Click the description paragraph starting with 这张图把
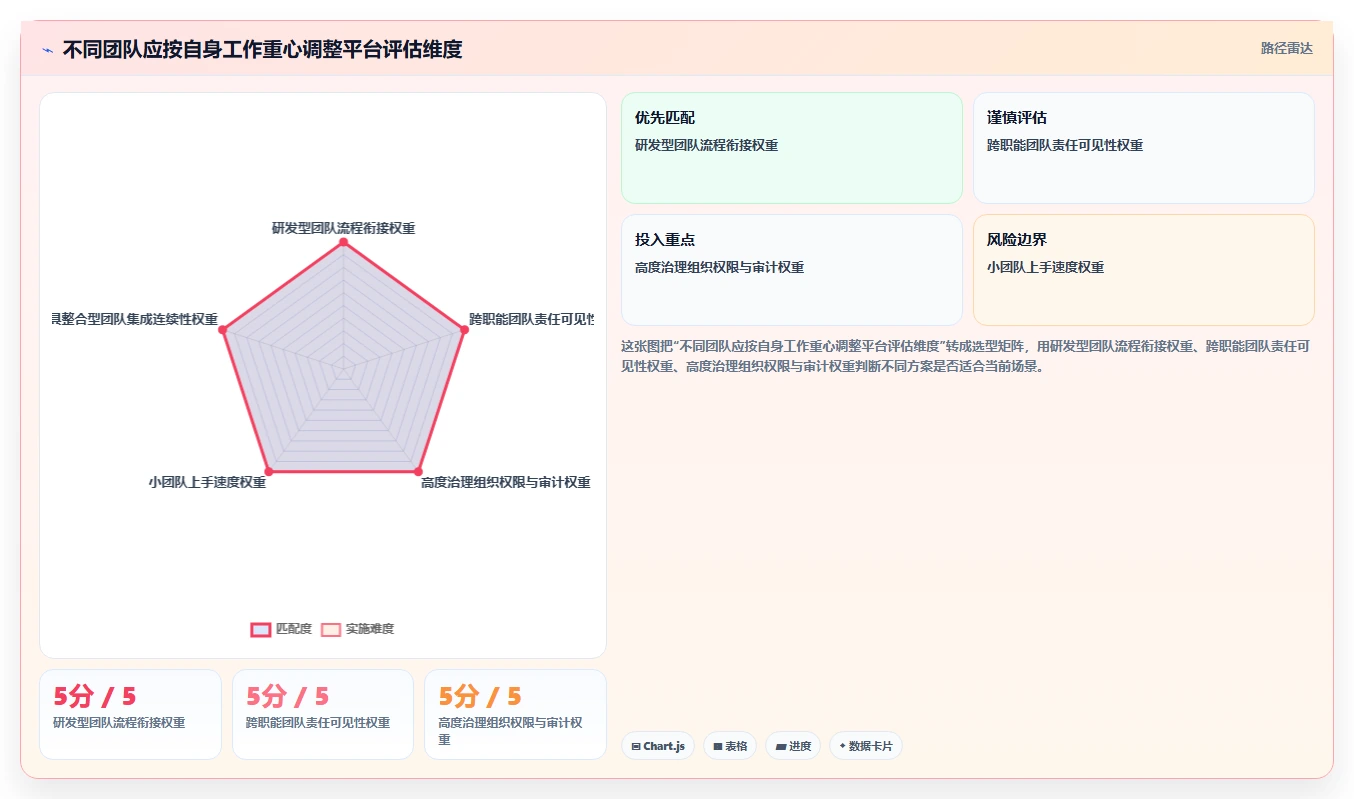Screen dimensions: 1354x799 (967, 356)
